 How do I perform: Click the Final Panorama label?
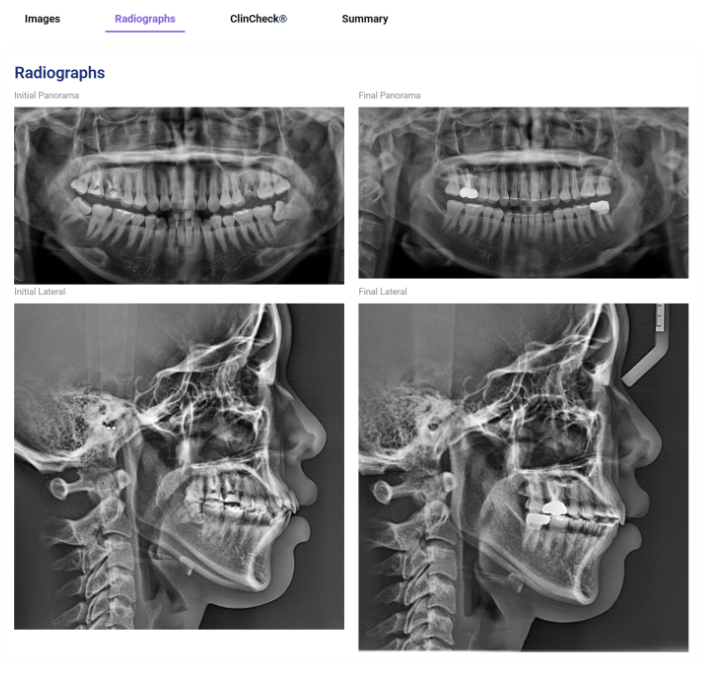[389, 95]
